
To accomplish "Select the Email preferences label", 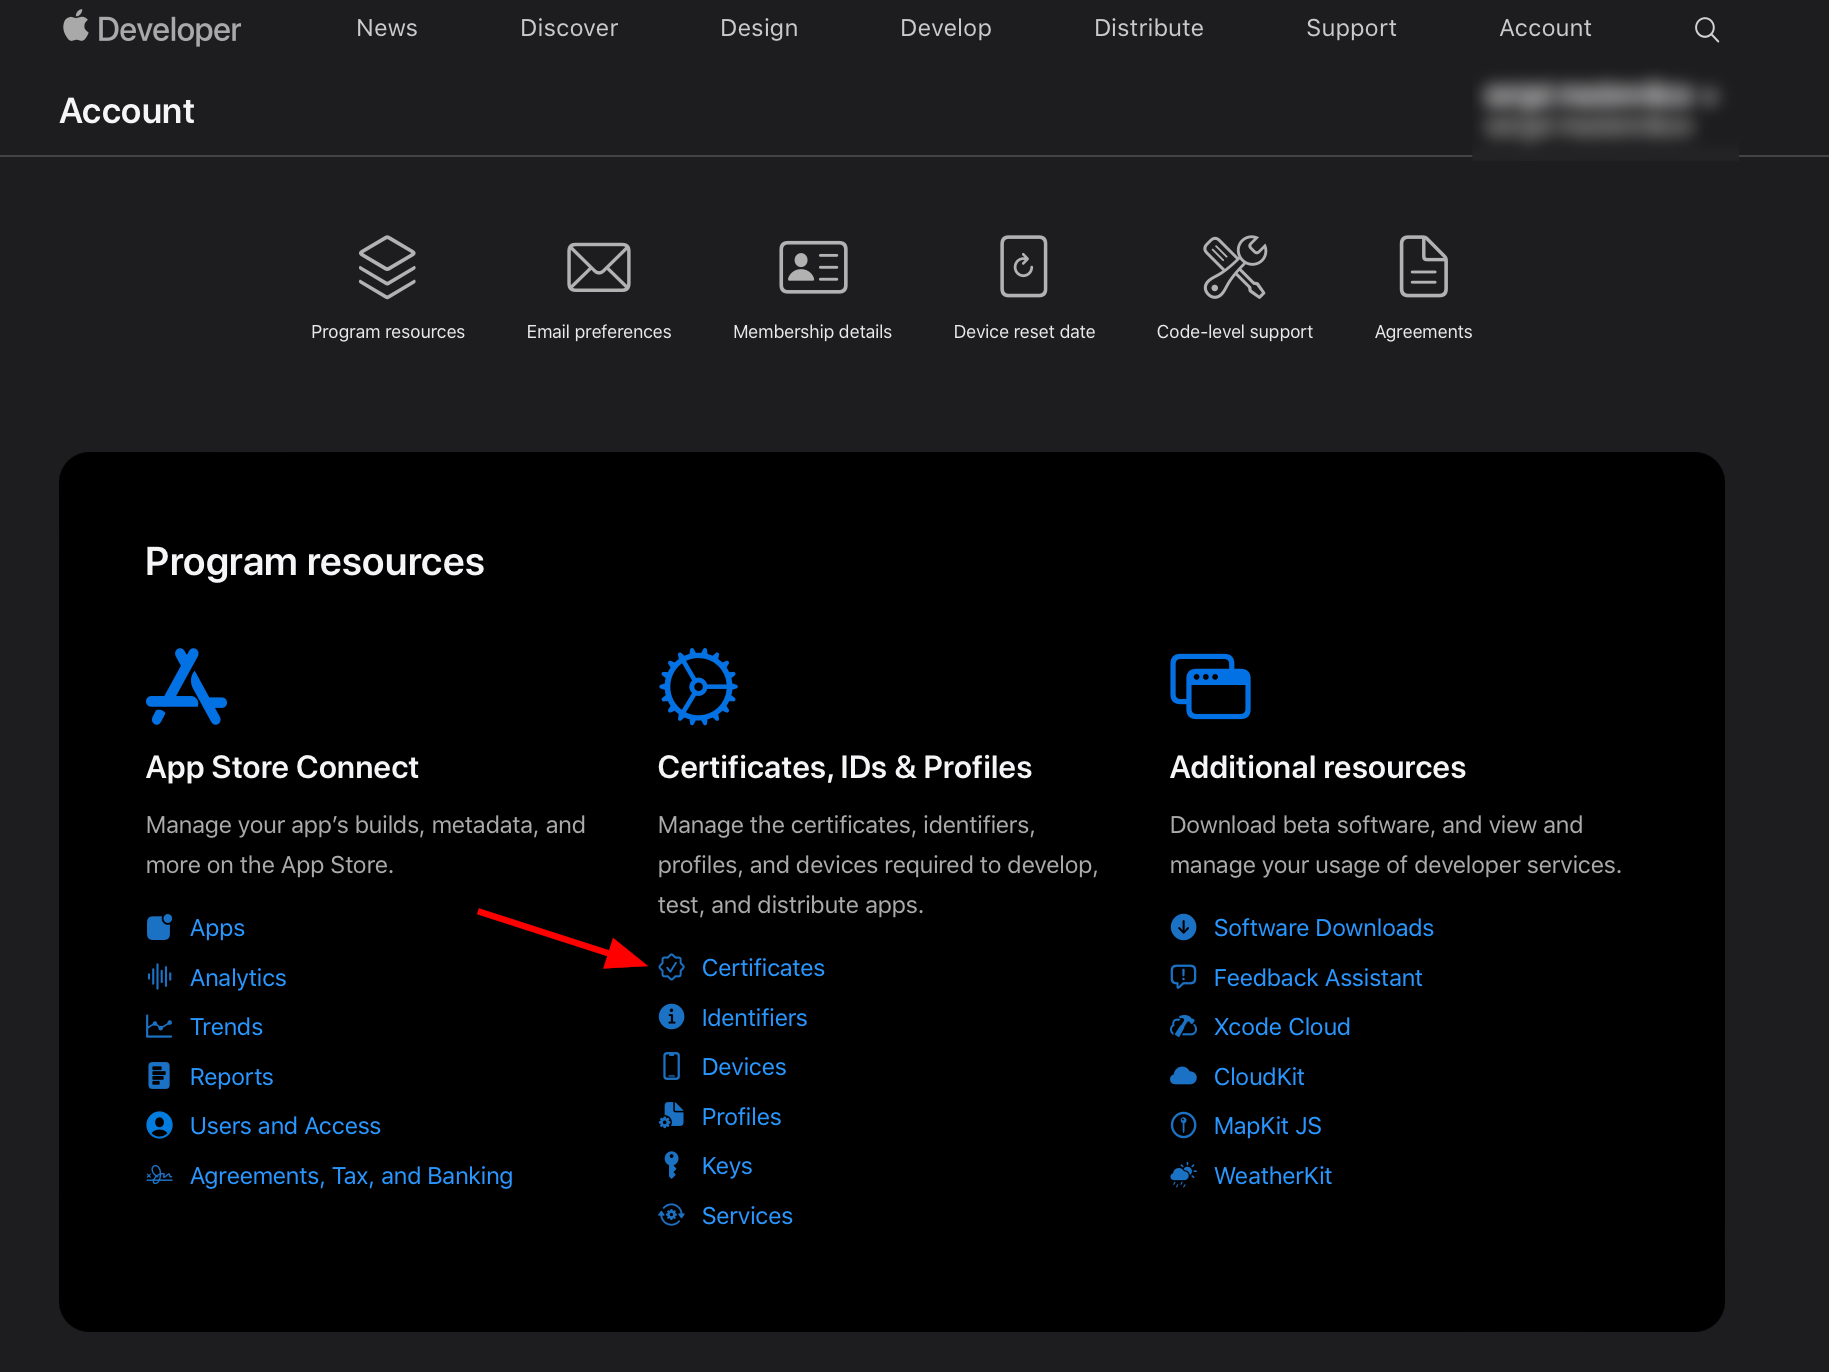I will (599, 332).
